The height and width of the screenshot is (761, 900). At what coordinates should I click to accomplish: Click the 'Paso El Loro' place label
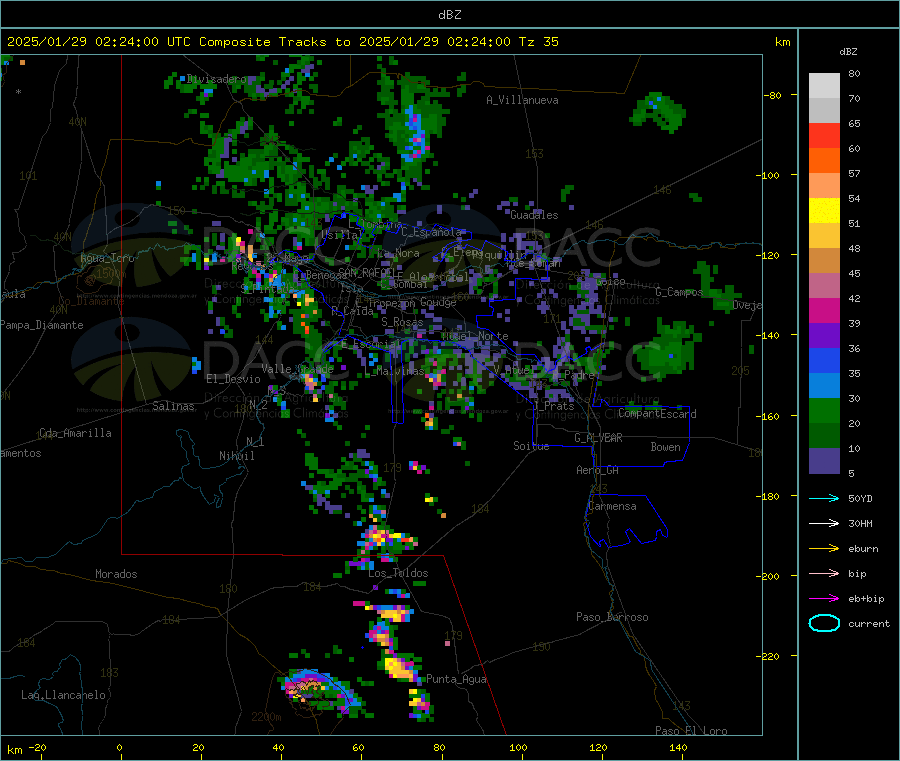tap(691, 731)
